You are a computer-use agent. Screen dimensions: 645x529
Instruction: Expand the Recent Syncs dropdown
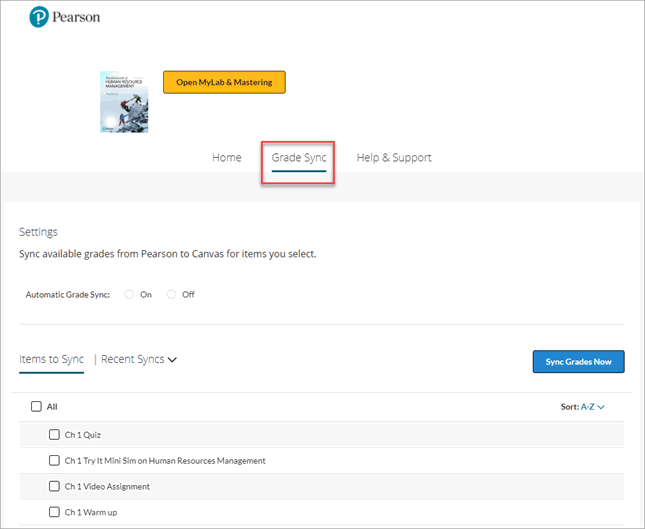click(x=139, y=360)
